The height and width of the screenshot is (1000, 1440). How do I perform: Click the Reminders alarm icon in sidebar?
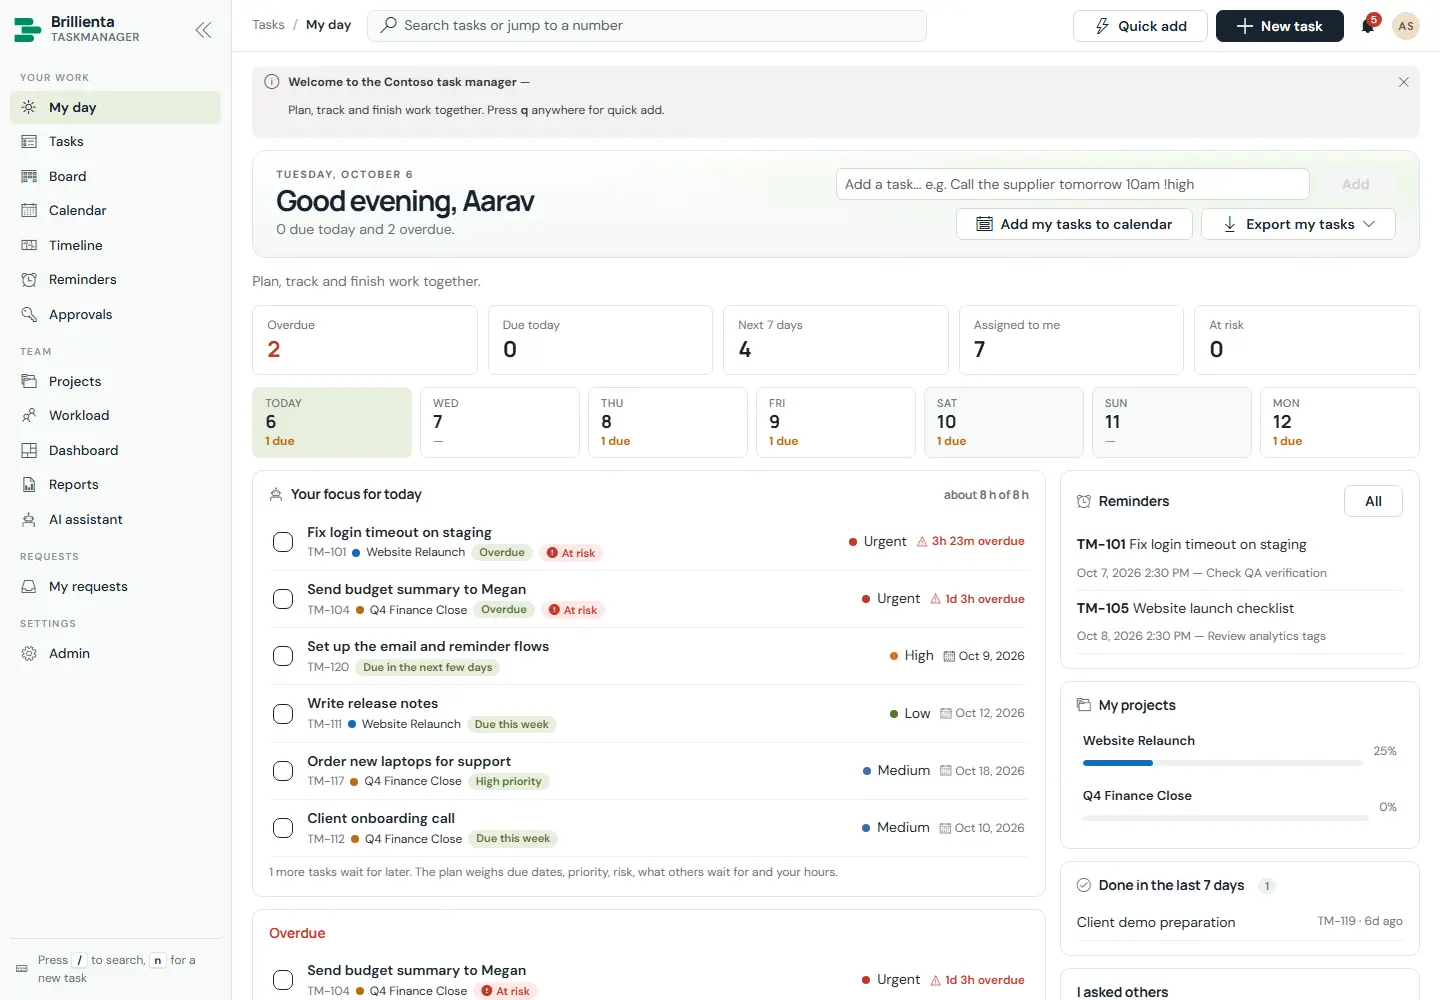point(29,280)
